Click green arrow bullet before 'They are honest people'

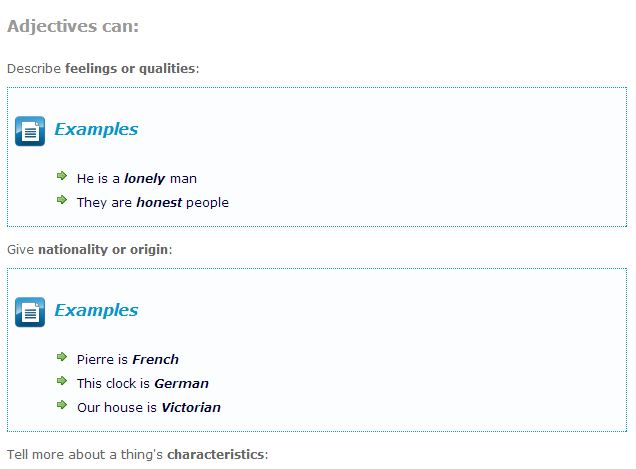[x=62, y=201]
